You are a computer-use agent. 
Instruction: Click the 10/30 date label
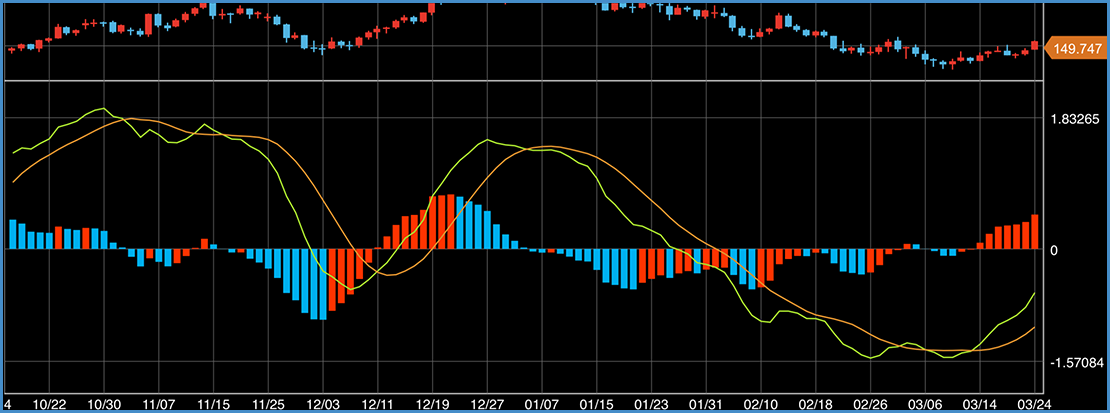[x=103, y=404]
